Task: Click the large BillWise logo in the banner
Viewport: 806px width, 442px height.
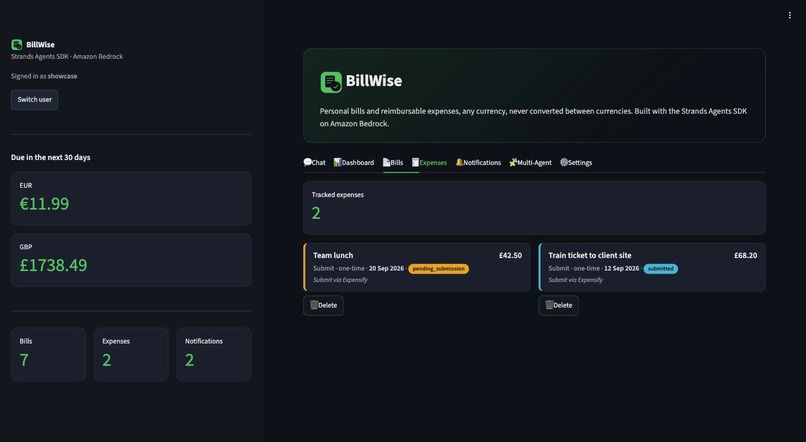Action: [x=331, y=82]
